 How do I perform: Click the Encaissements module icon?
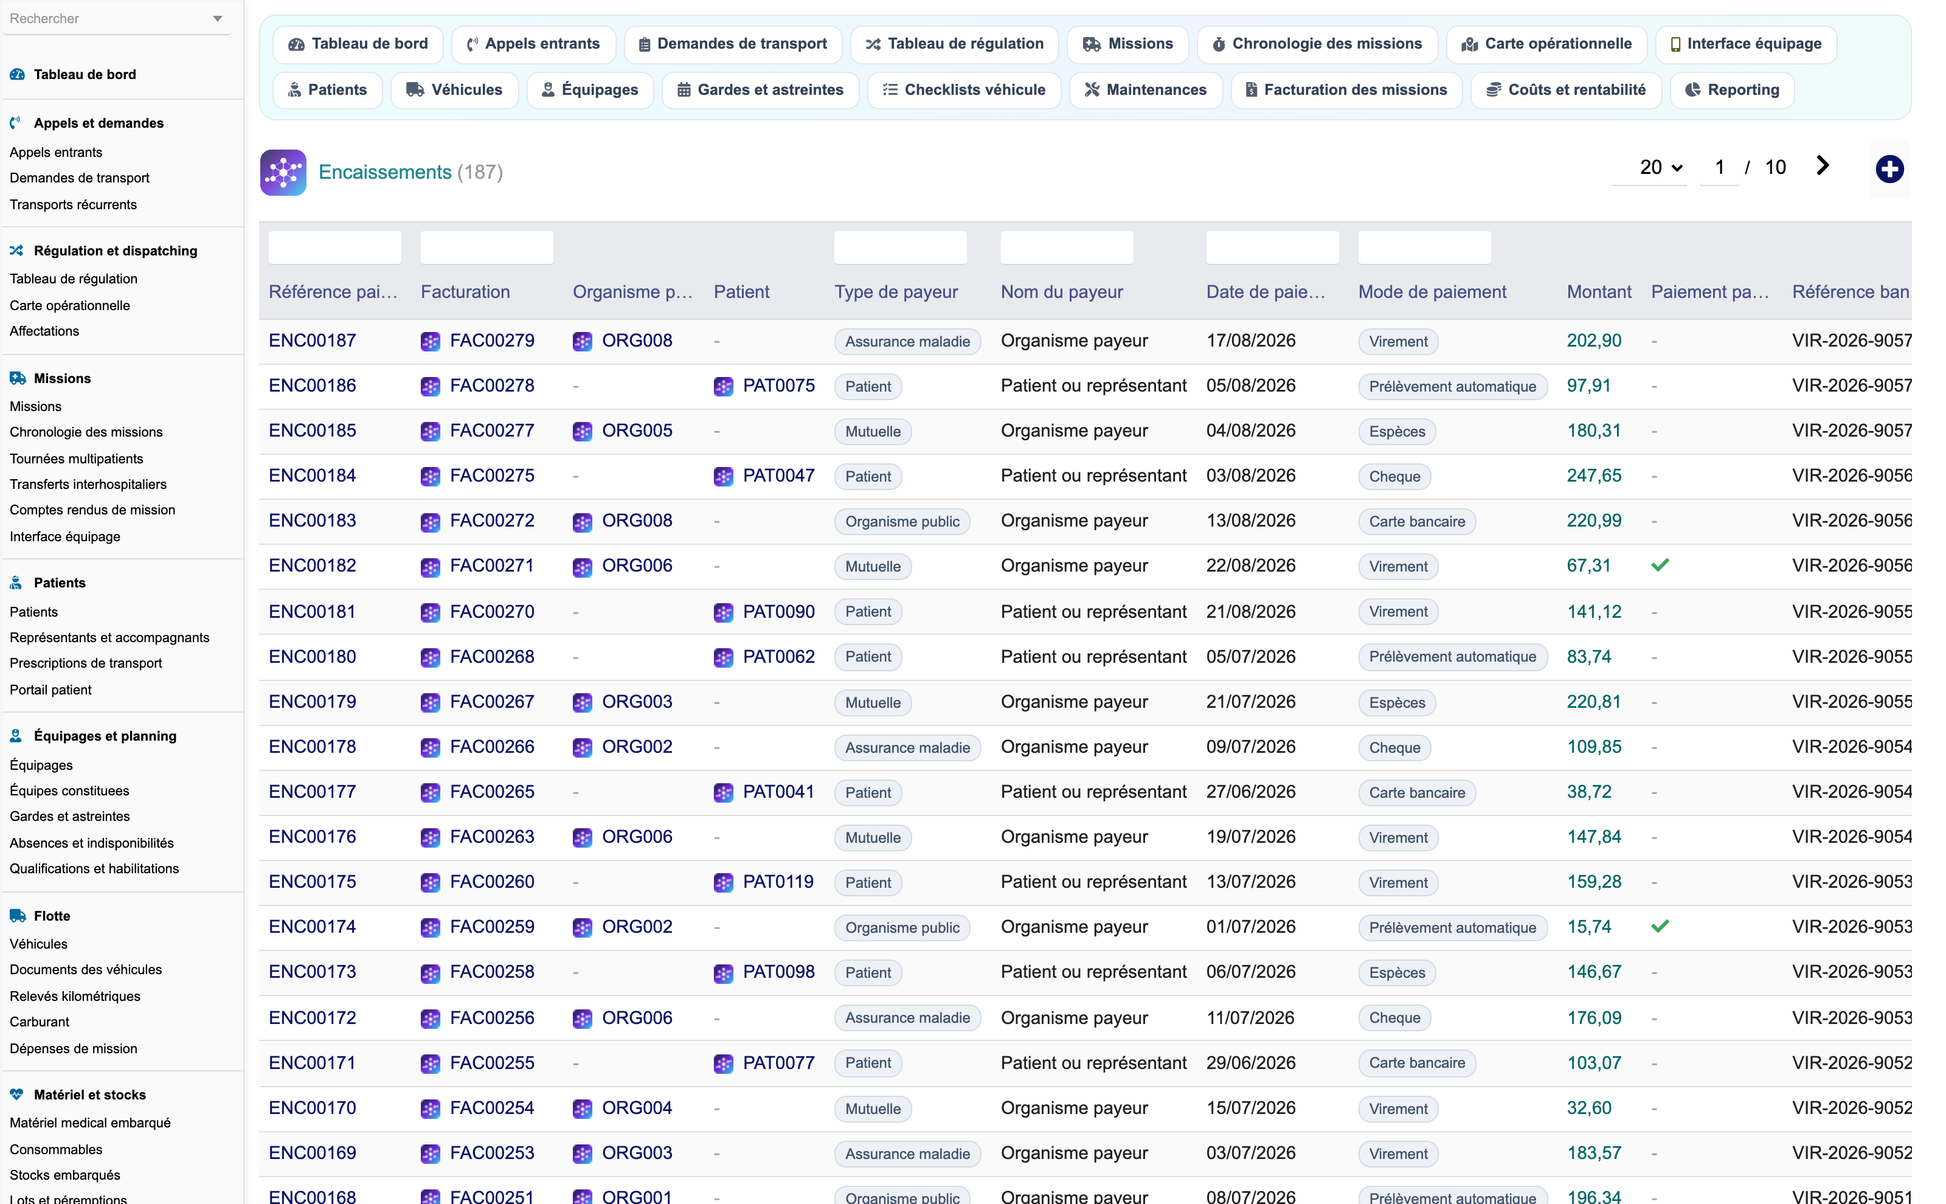point(283,172)
